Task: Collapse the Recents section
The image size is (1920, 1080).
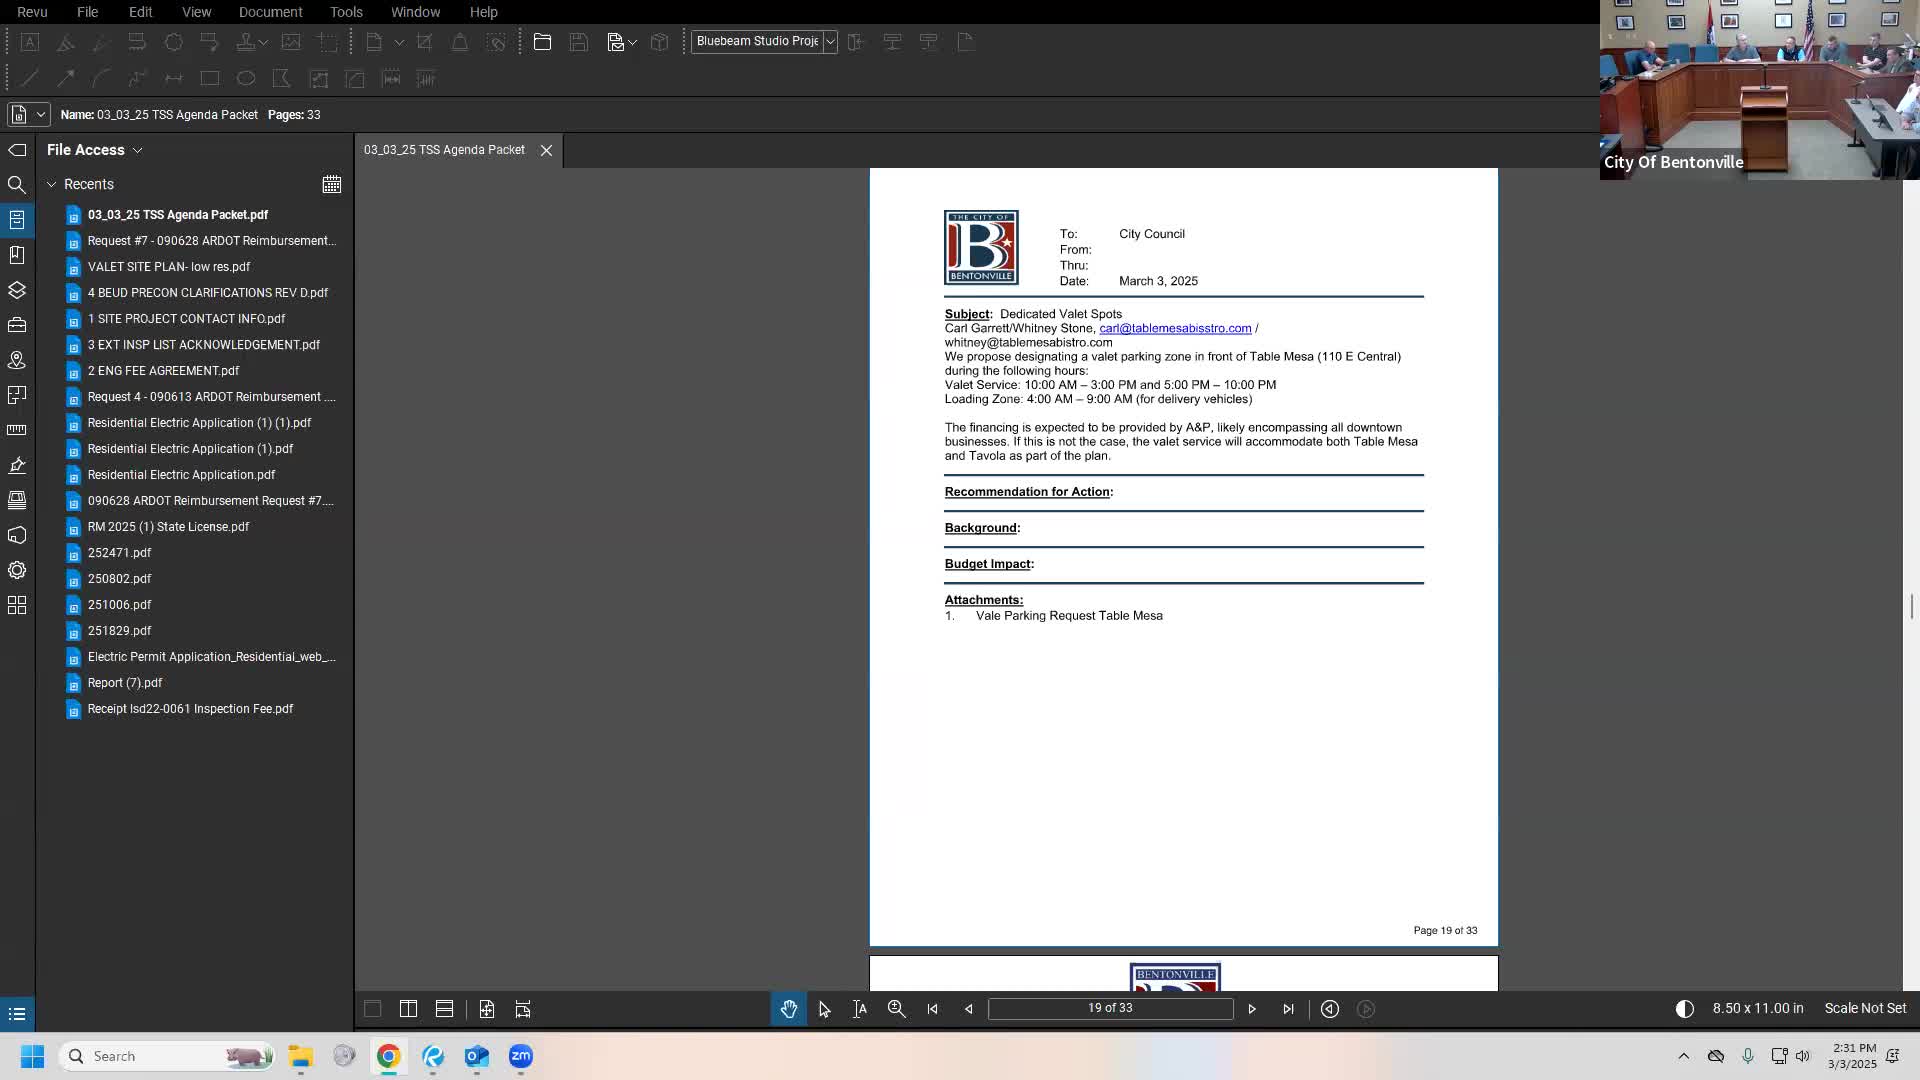Action: point(52,184)
